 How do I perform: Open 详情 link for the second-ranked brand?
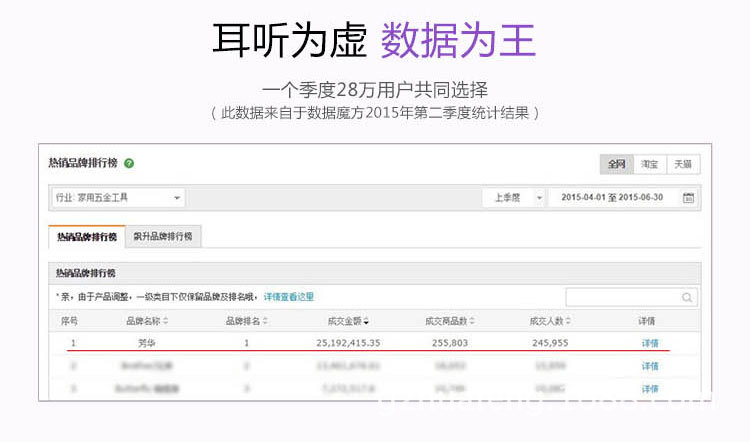(649, 366)
